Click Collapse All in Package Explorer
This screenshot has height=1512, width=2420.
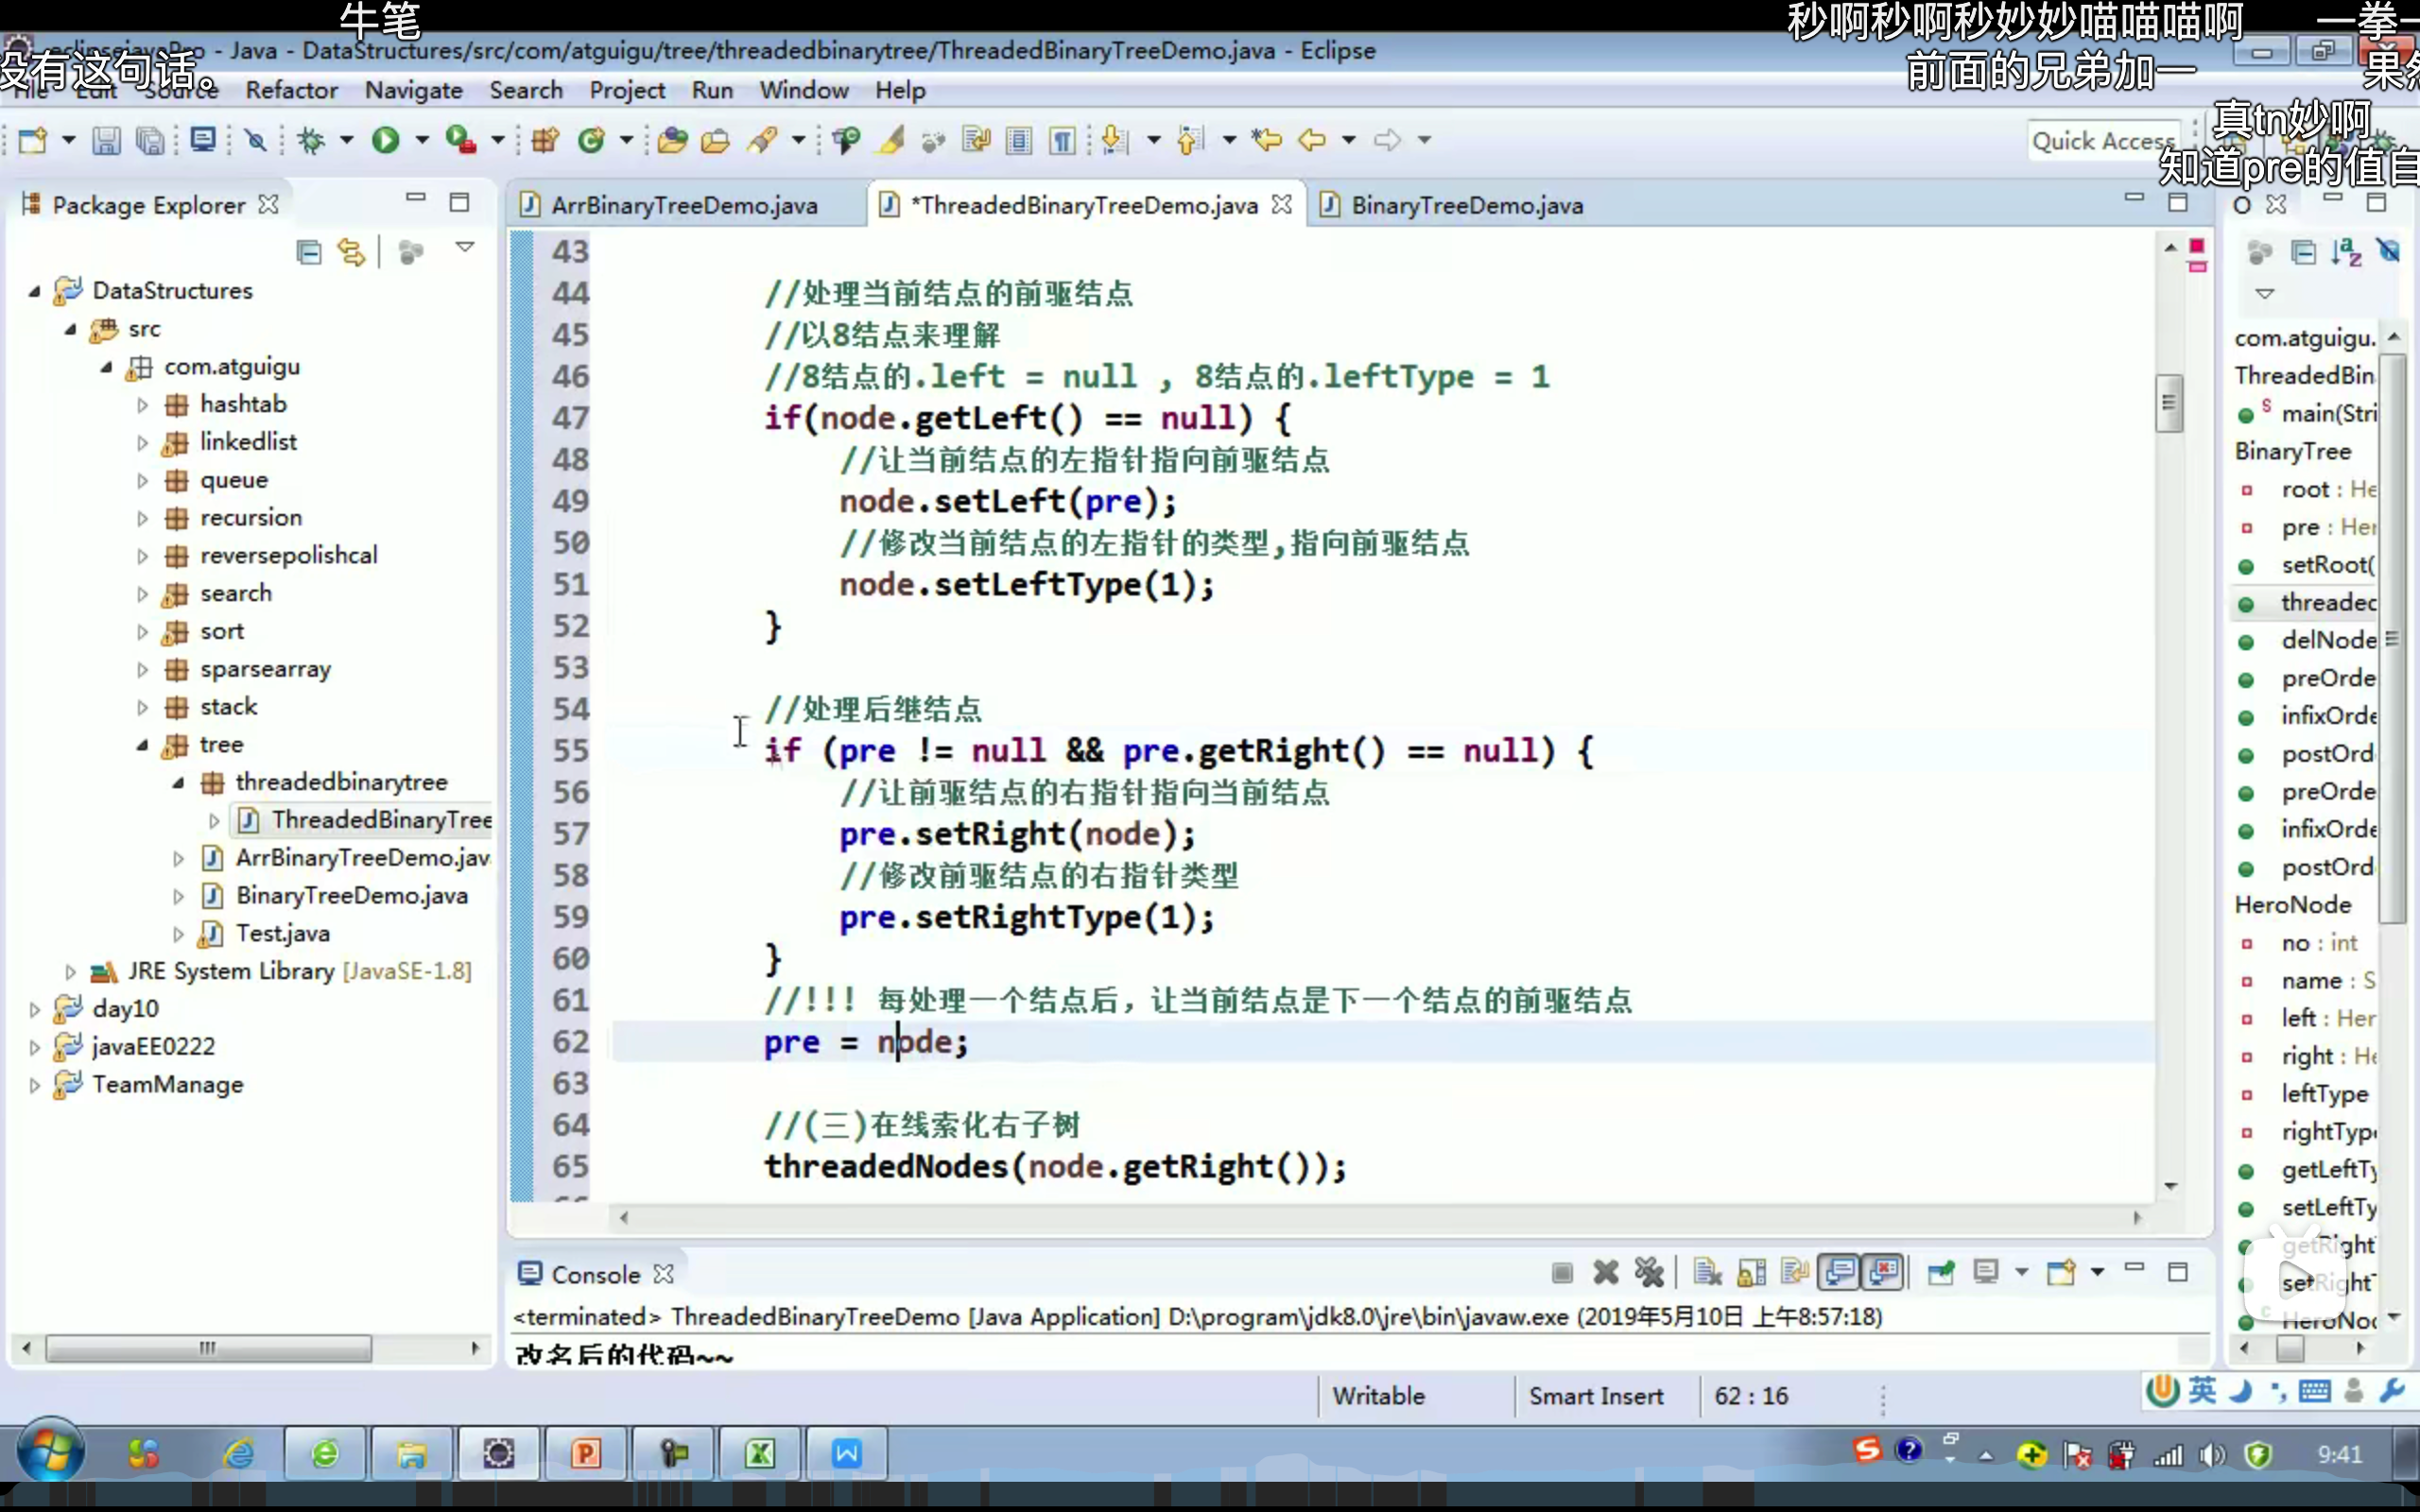coord(309,251)
